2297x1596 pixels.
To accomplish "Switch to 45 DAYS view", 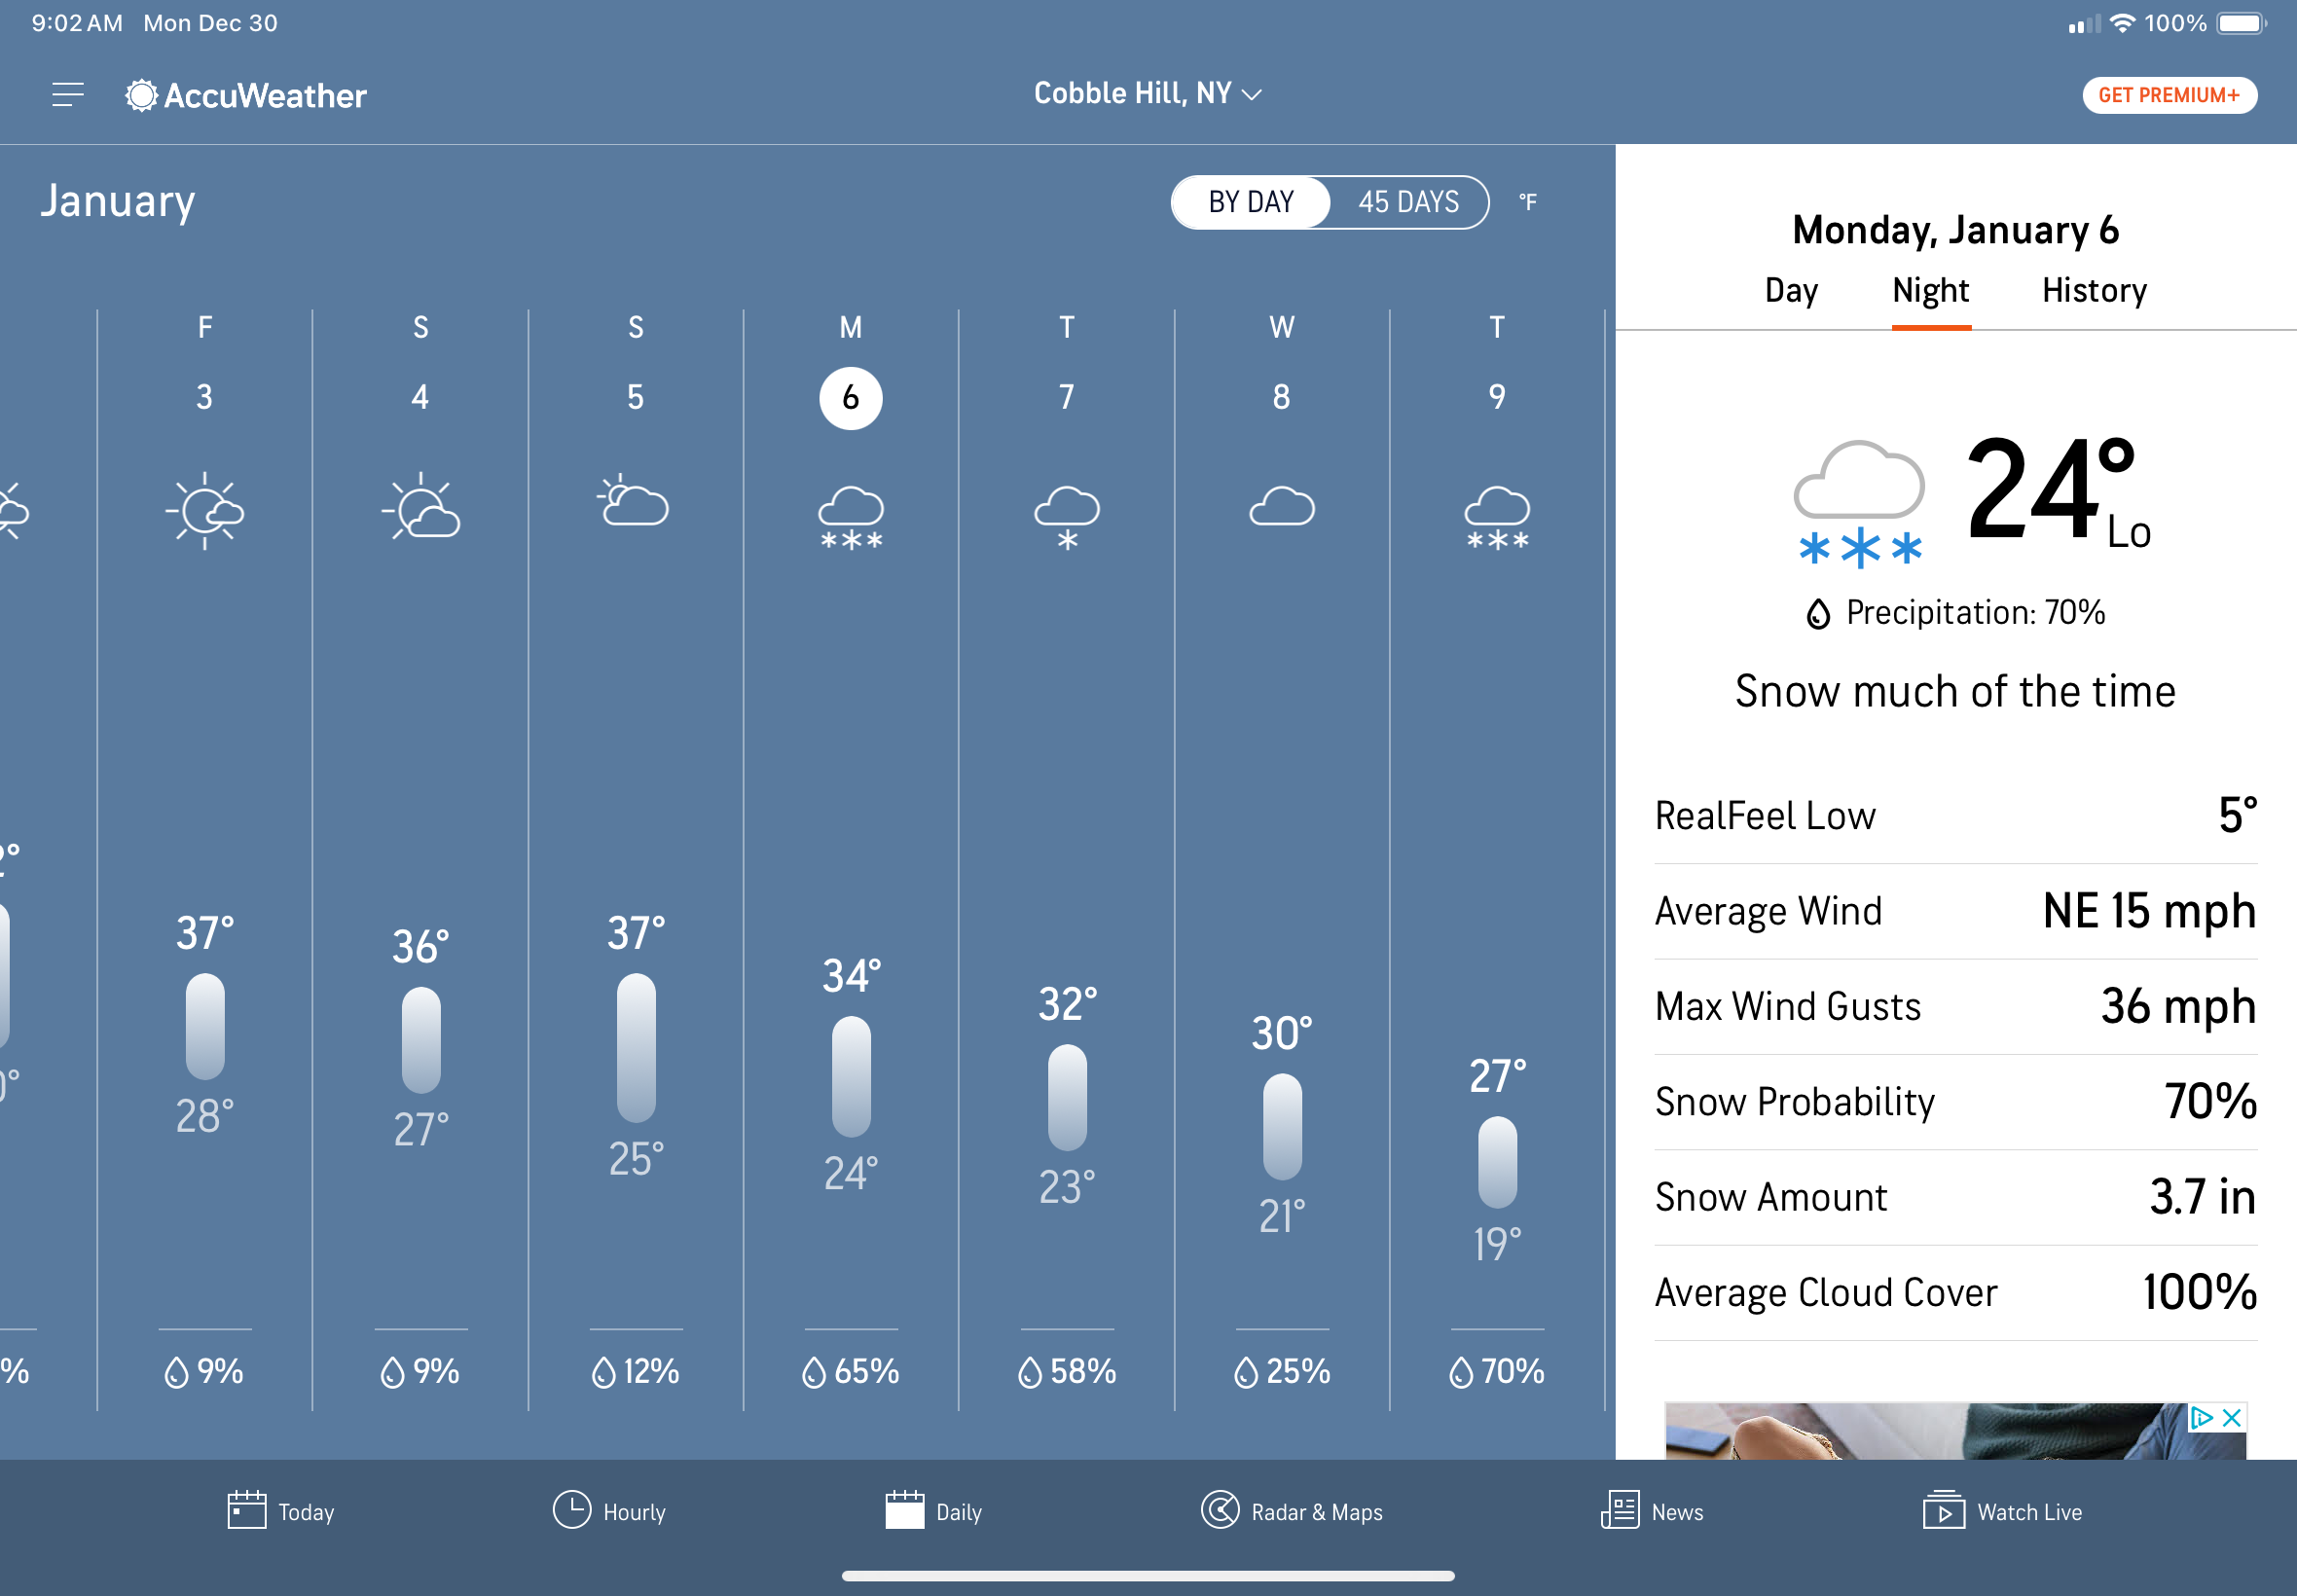I will click(x=1408, y=202).
